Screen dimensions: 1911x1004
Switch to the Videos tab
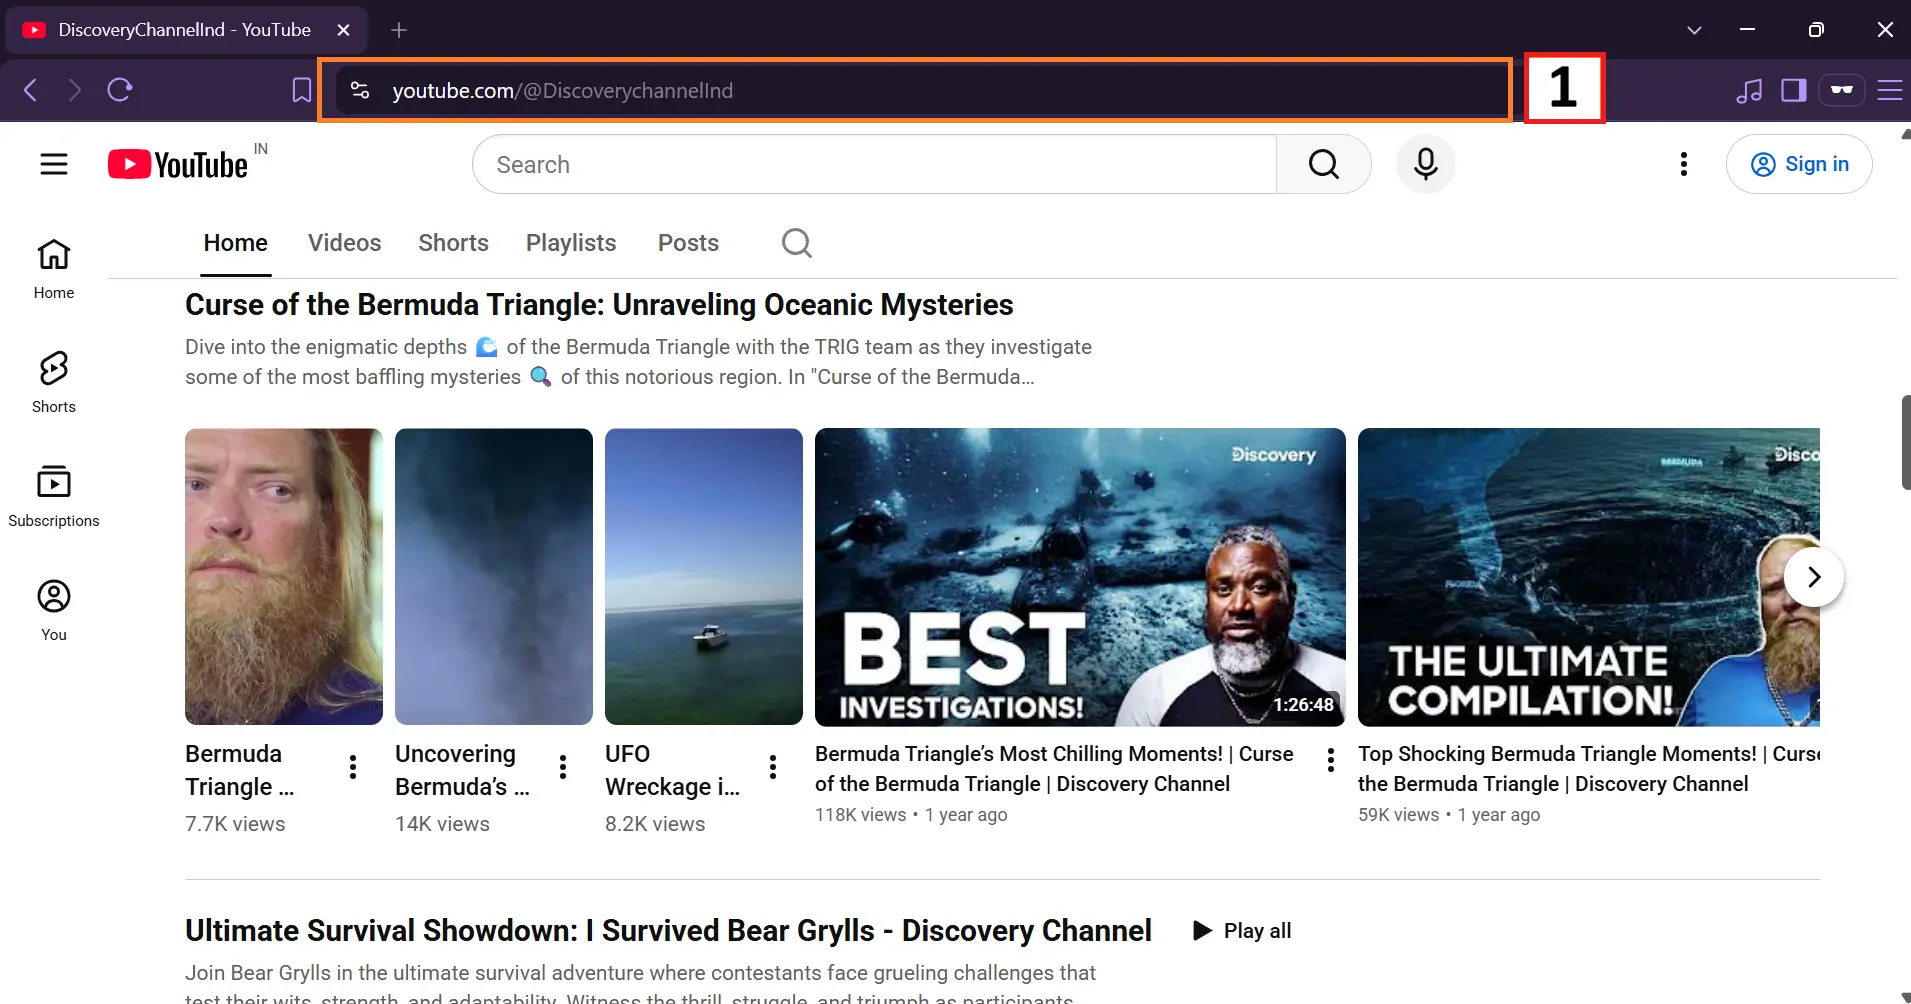345,243
